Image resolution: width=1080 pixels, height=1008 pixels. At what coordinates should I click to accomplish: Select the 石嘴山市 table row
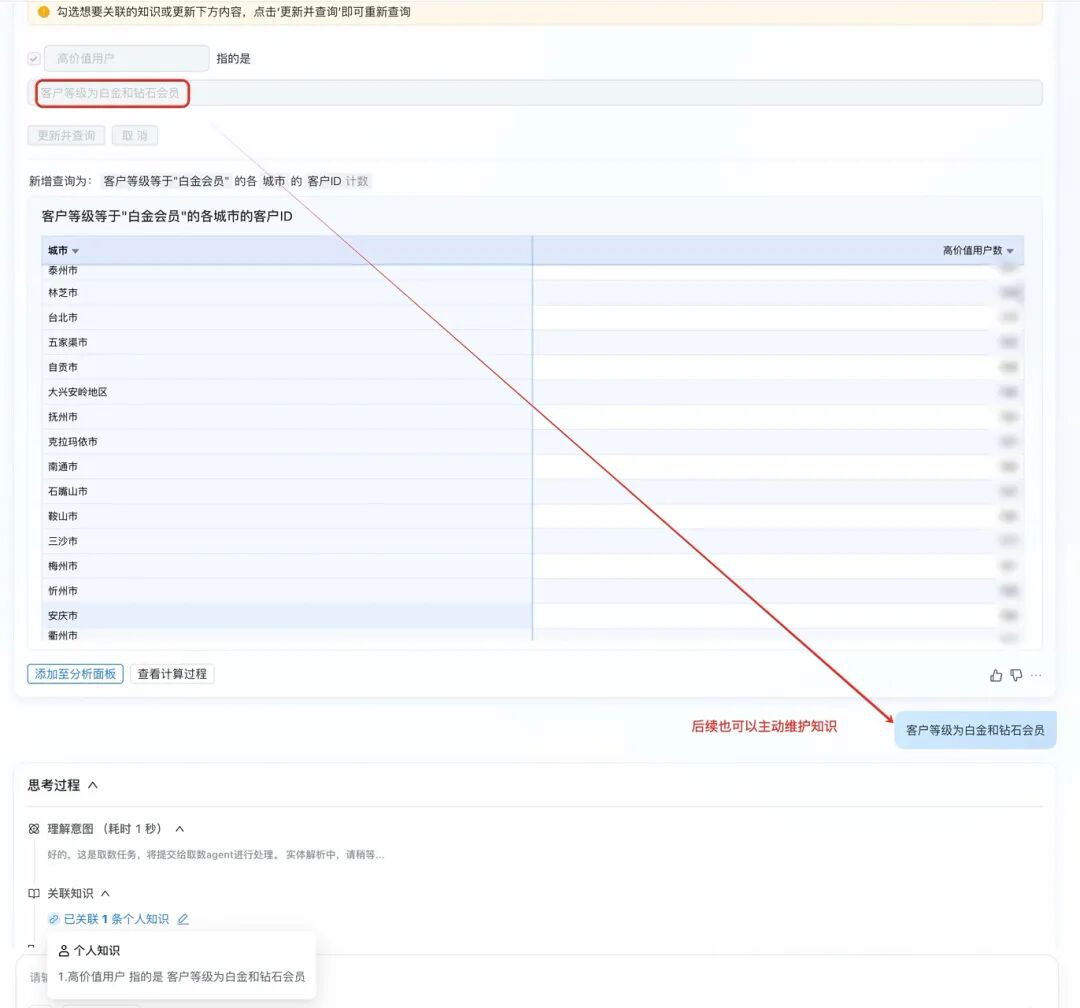tap(532, 491)
